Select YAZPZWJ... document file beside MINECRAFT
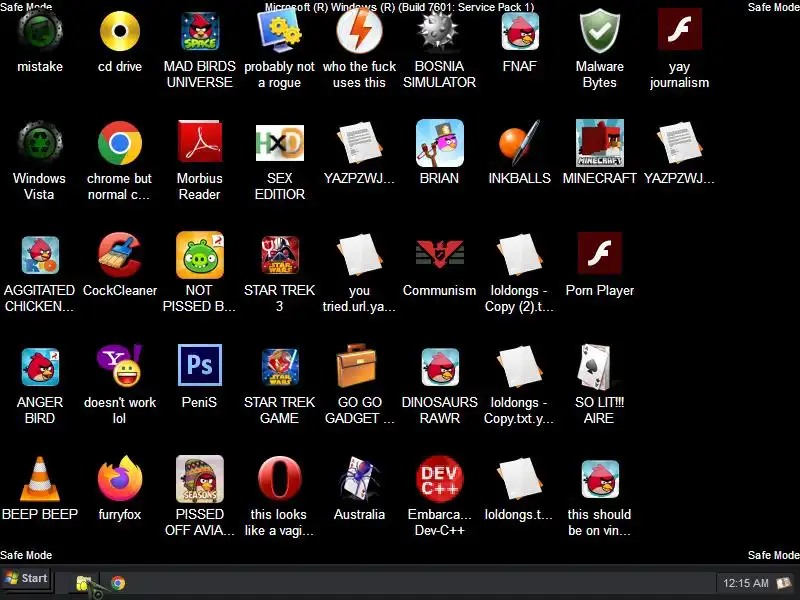 [680, 143]
